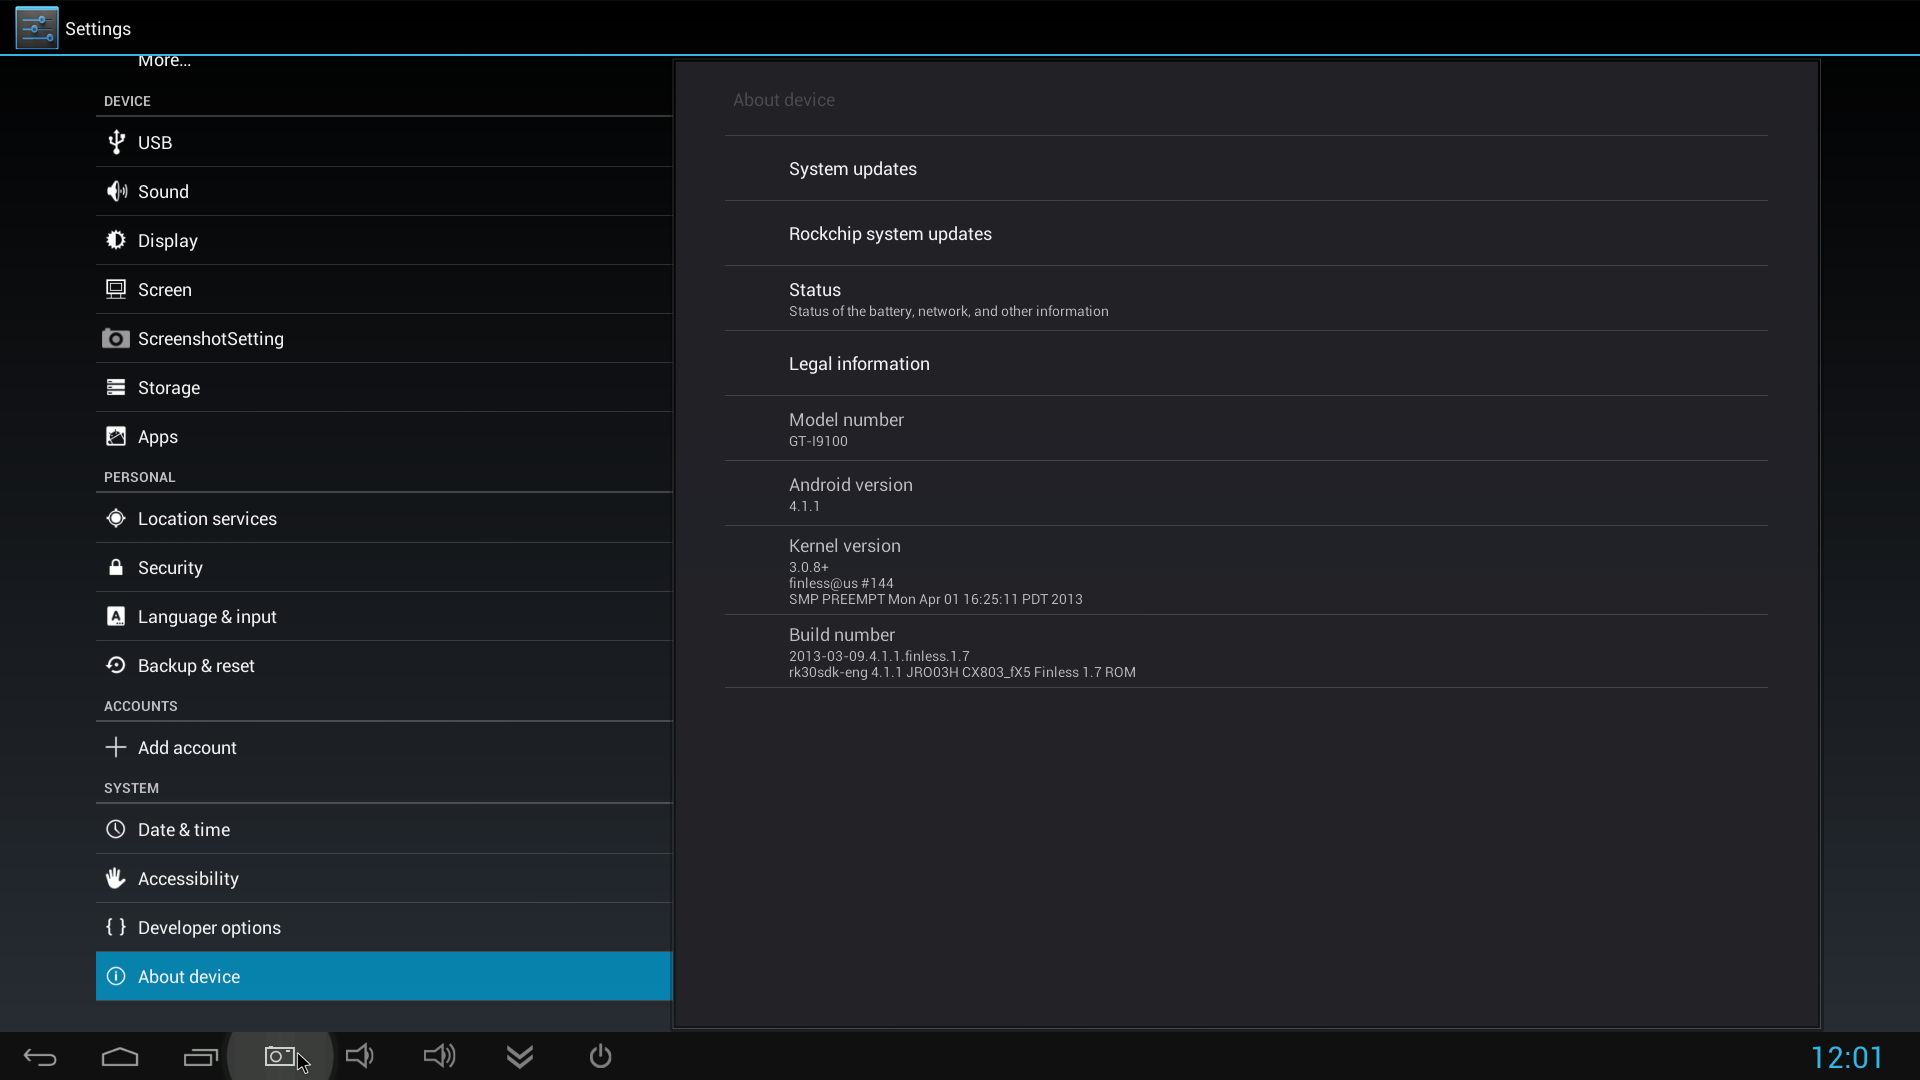View Status of battery and network
This screenshot has width=1920, height=1080.
[x=1246, y=298]
